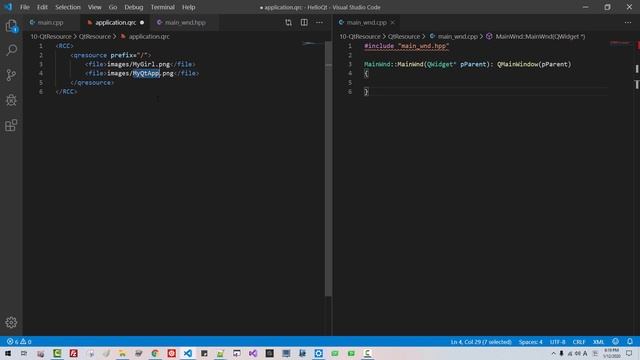
Task: Show errors and warnings count panel
Action: 19,342
